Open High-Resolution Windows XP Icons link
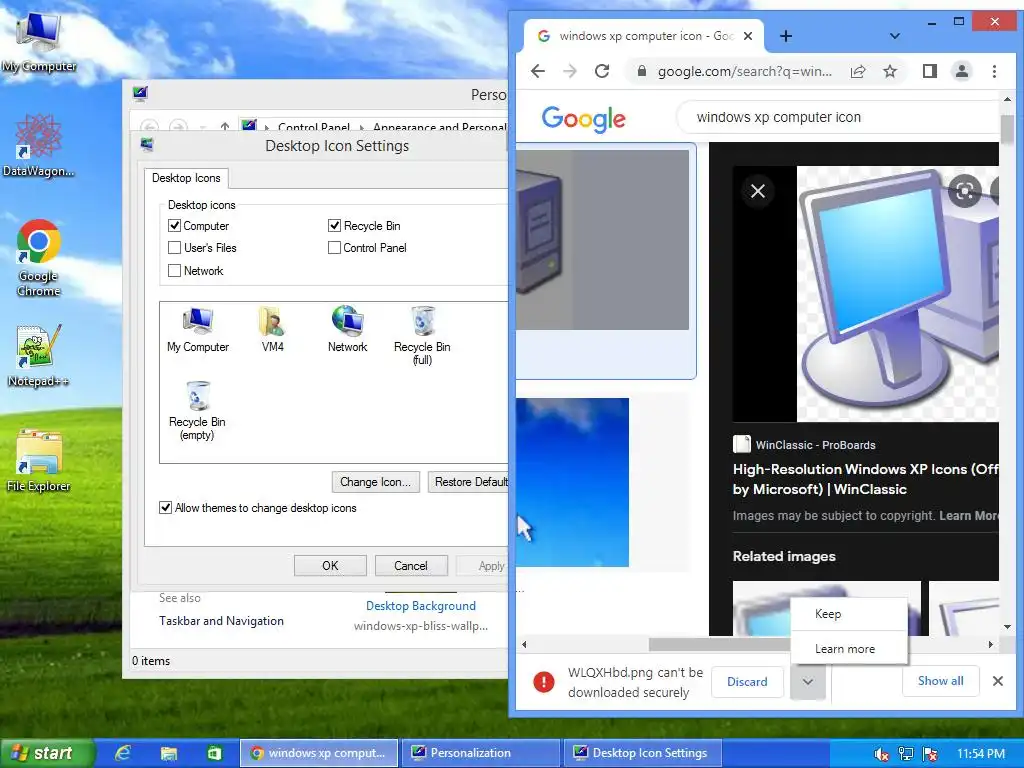This screenshot has width=1024, height=768. pos(865,479)
